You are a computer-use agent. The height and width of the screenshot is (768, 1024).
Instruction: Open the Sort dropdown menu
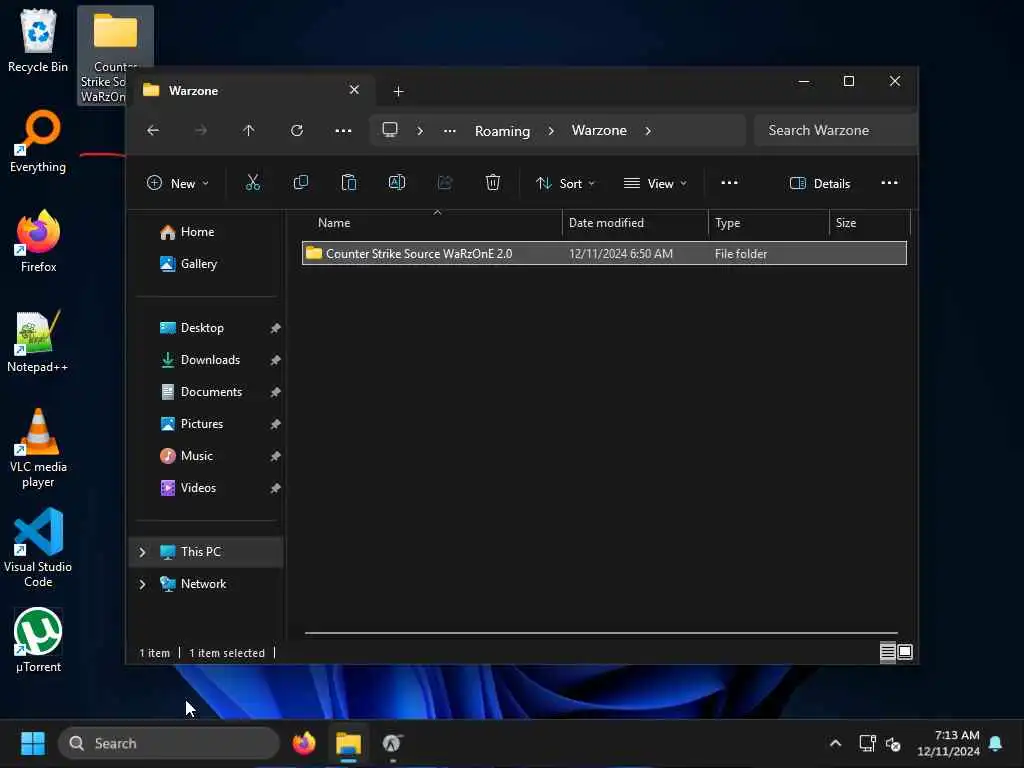click(566, 184)
